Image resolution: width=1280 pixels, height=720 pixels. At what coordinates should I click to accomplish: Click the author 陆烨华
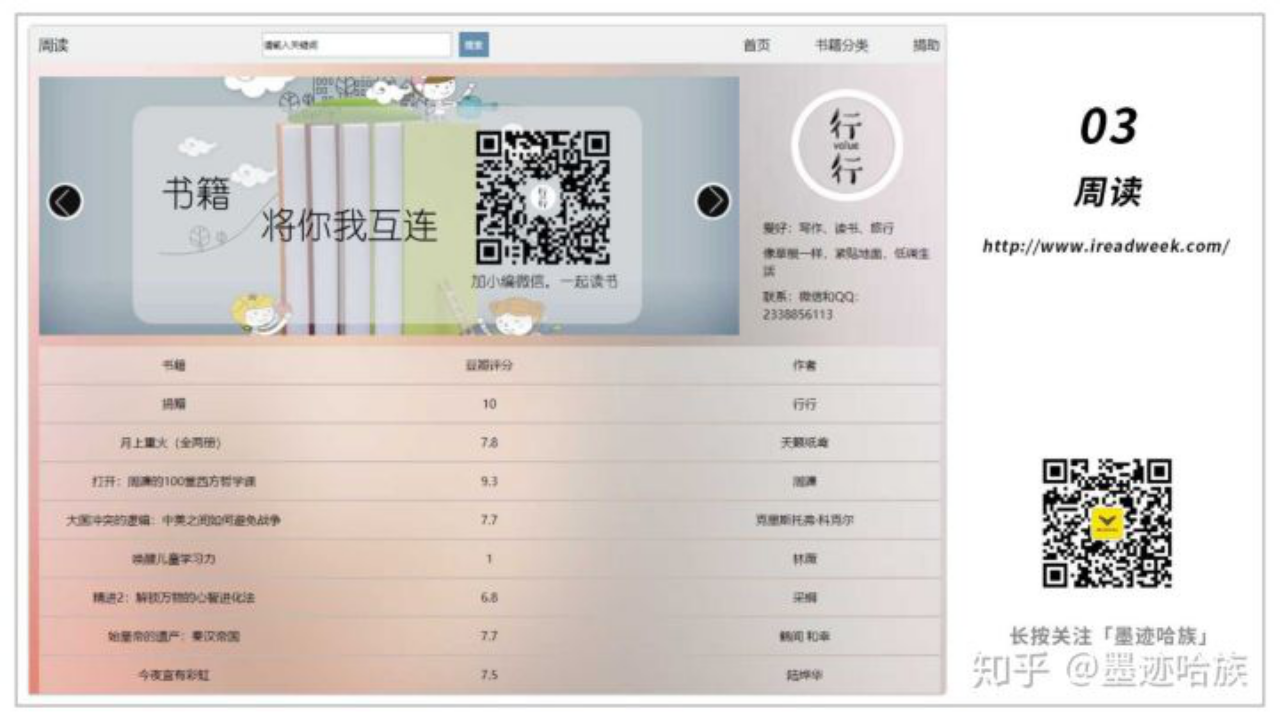[x=804, y=675]
